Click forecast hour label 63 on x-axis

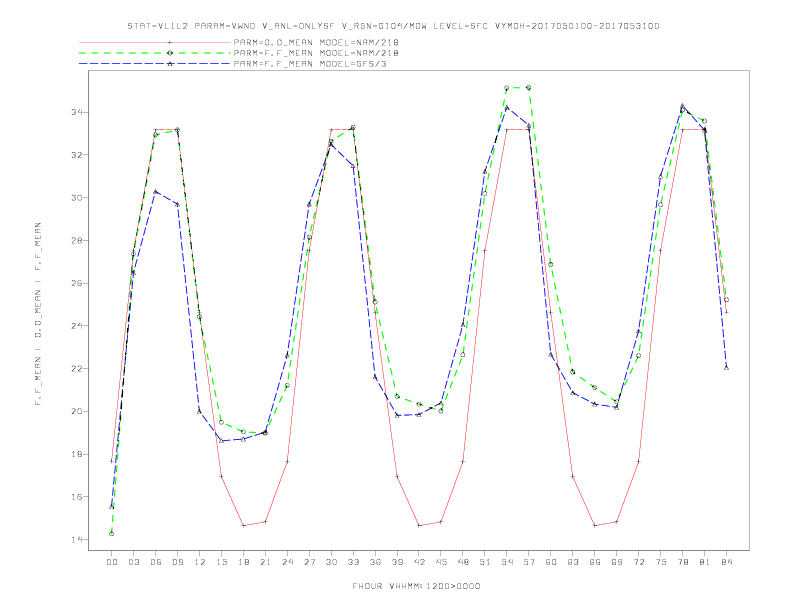click(573, 562)
